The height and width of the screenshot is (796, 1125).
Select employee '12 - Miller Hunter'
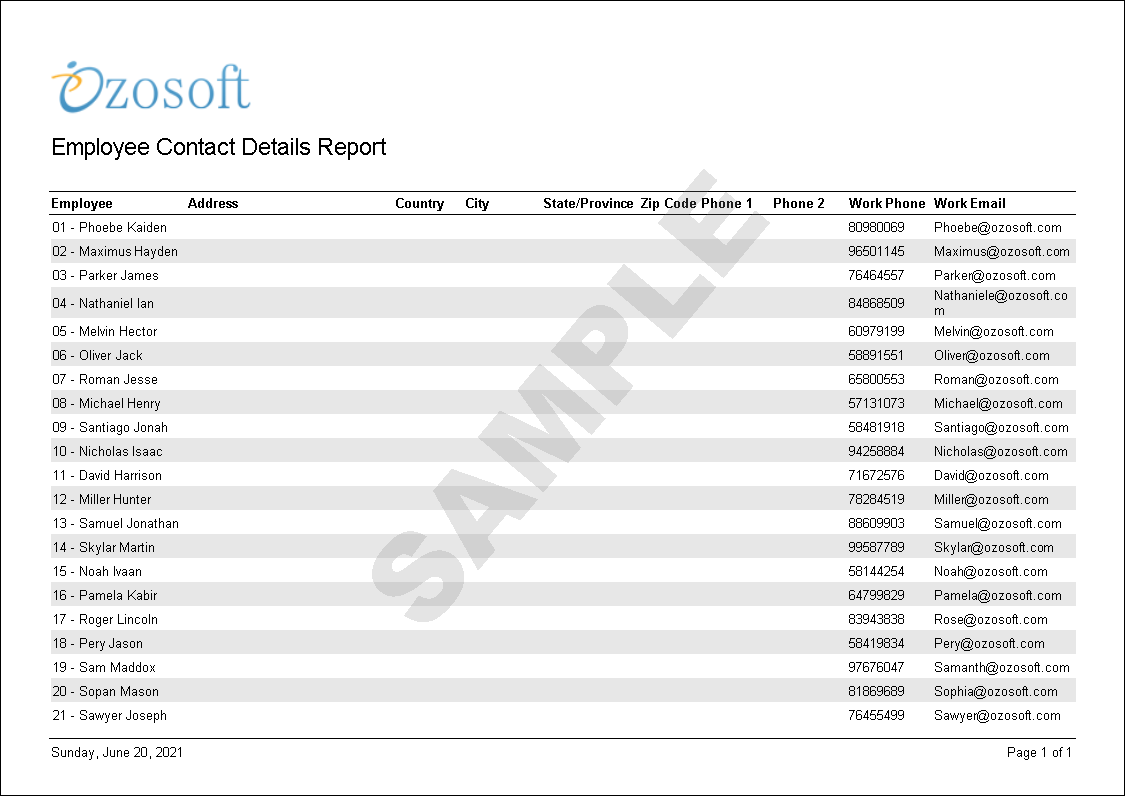102,500
